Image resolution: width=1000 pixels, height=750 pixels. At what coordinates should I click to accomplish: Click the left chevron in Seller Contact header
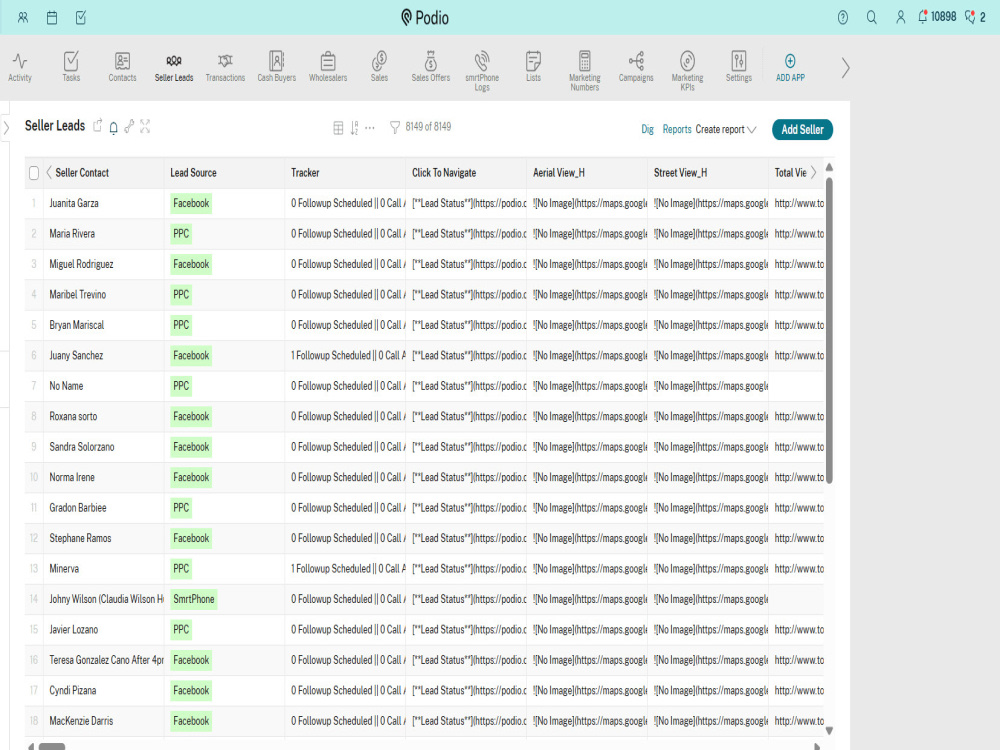click(x=48, y=172)
